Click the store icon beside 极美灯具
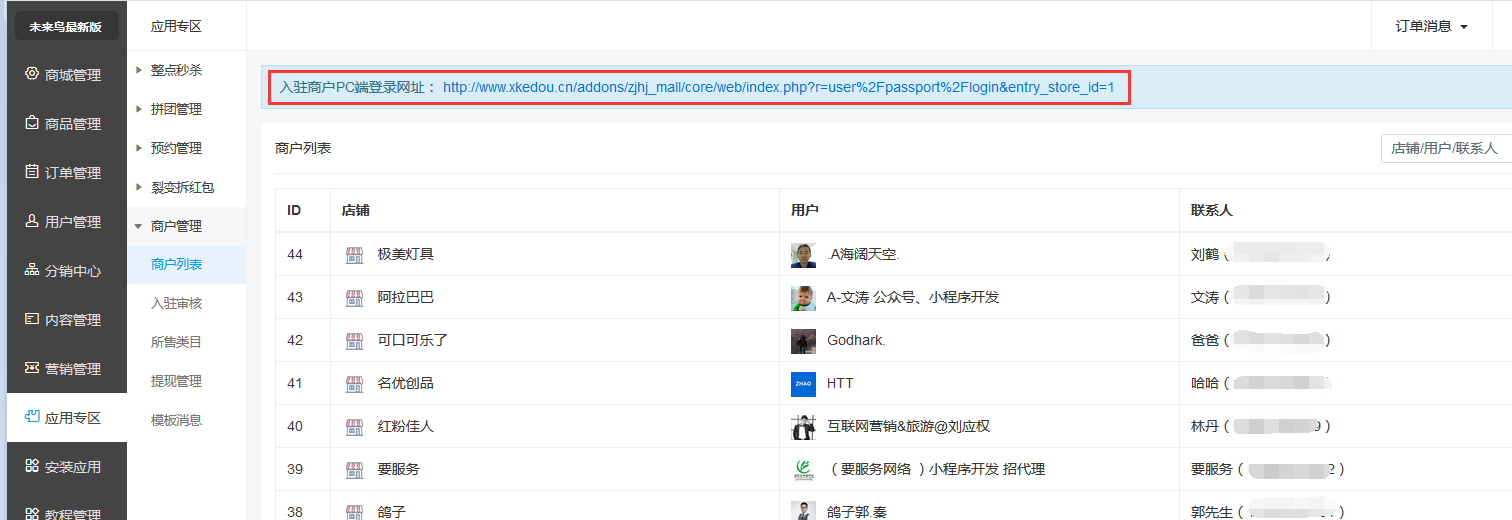The width and height of the screenshot is (1512, 520). click(354, 255)
